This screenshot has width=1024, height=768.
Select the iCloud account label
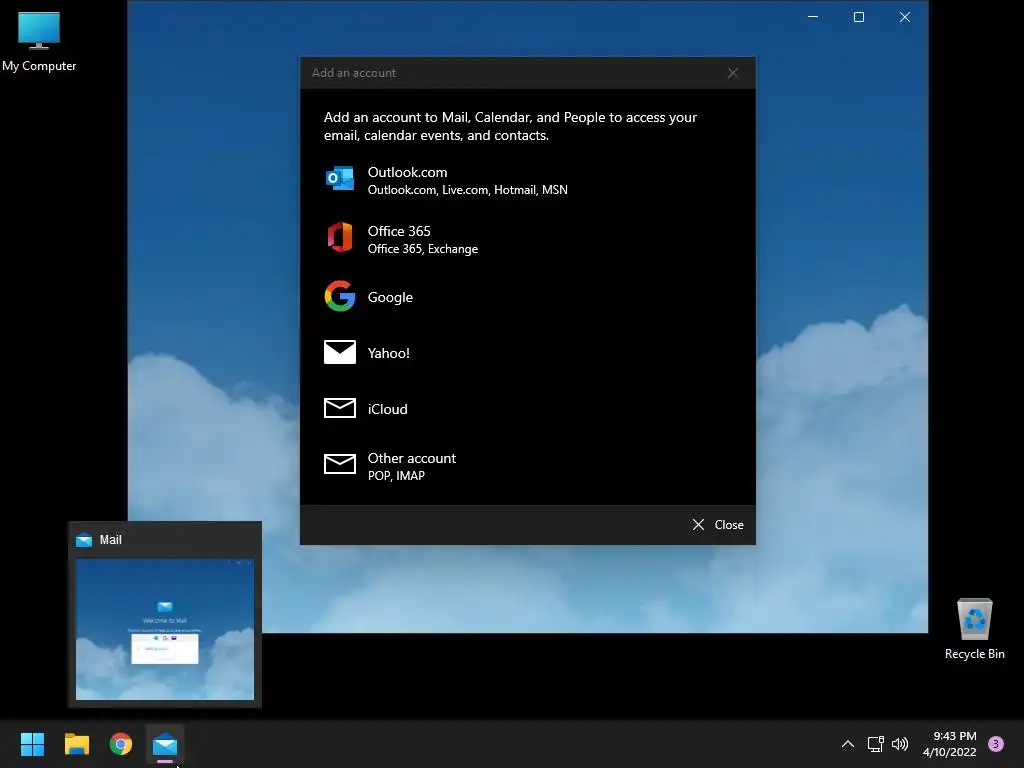point(387,409)
